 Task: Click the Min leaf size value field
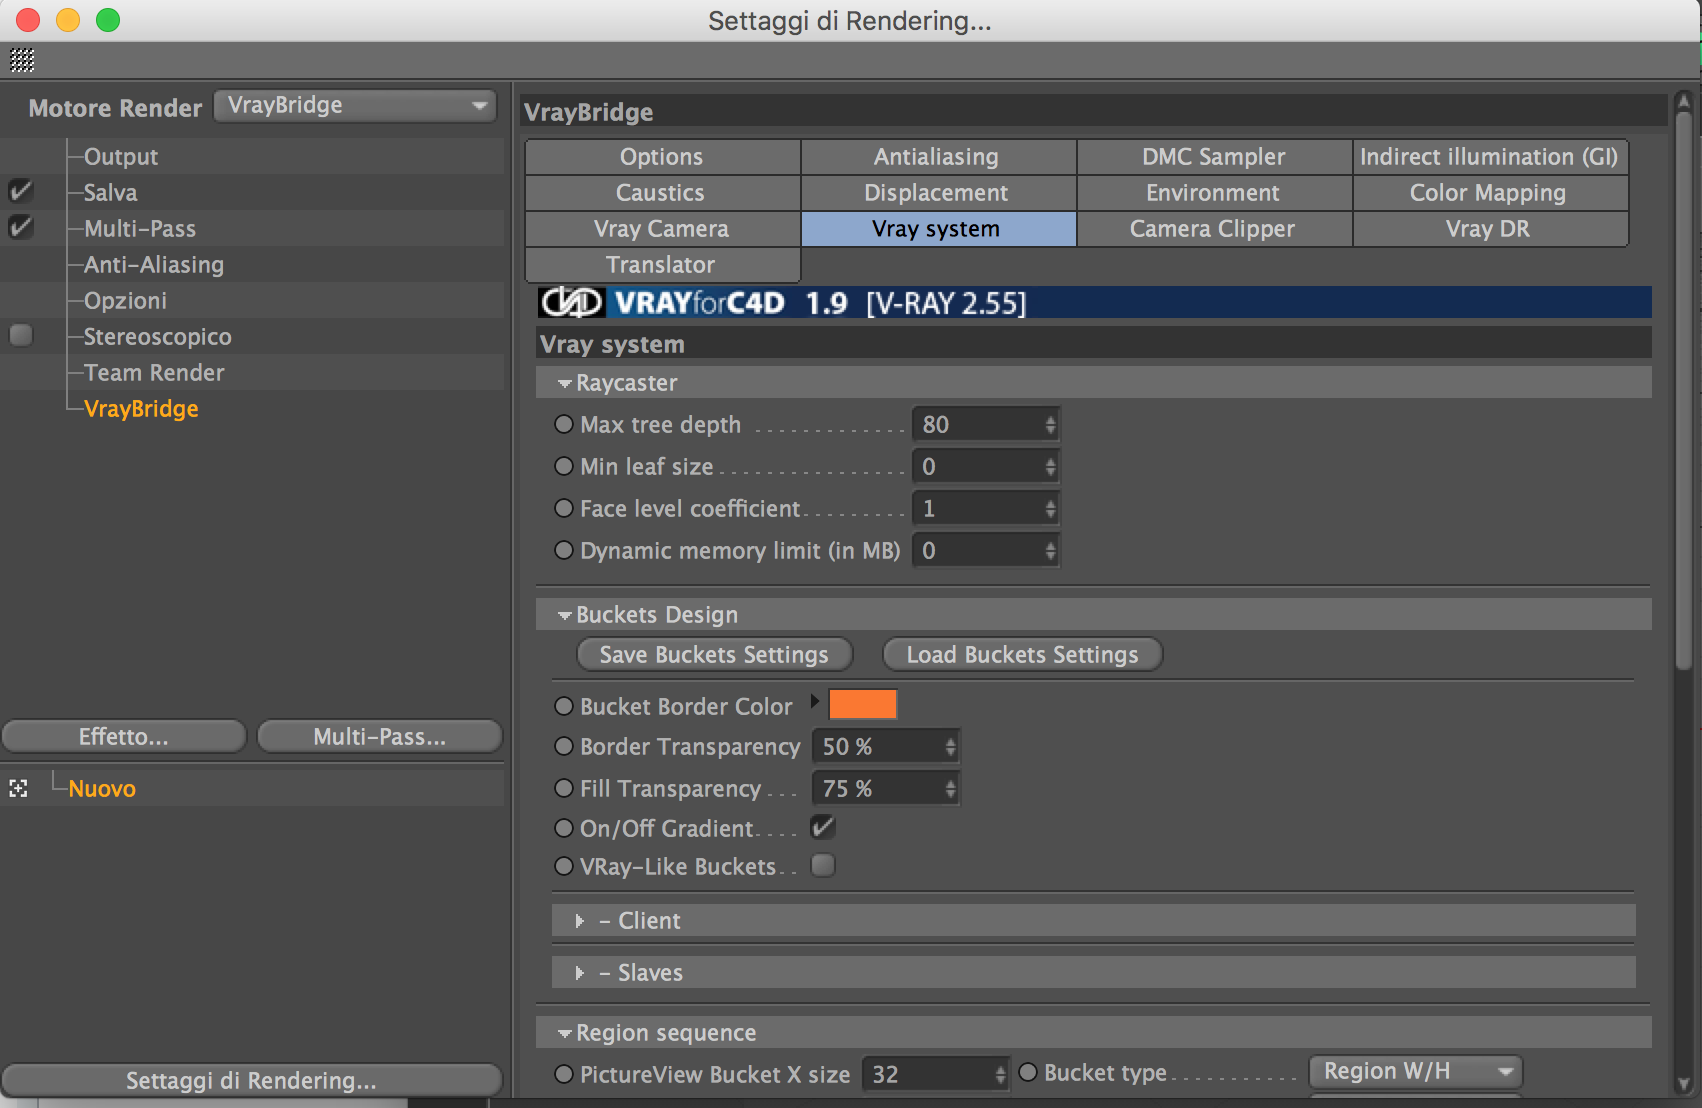point(985,466)
